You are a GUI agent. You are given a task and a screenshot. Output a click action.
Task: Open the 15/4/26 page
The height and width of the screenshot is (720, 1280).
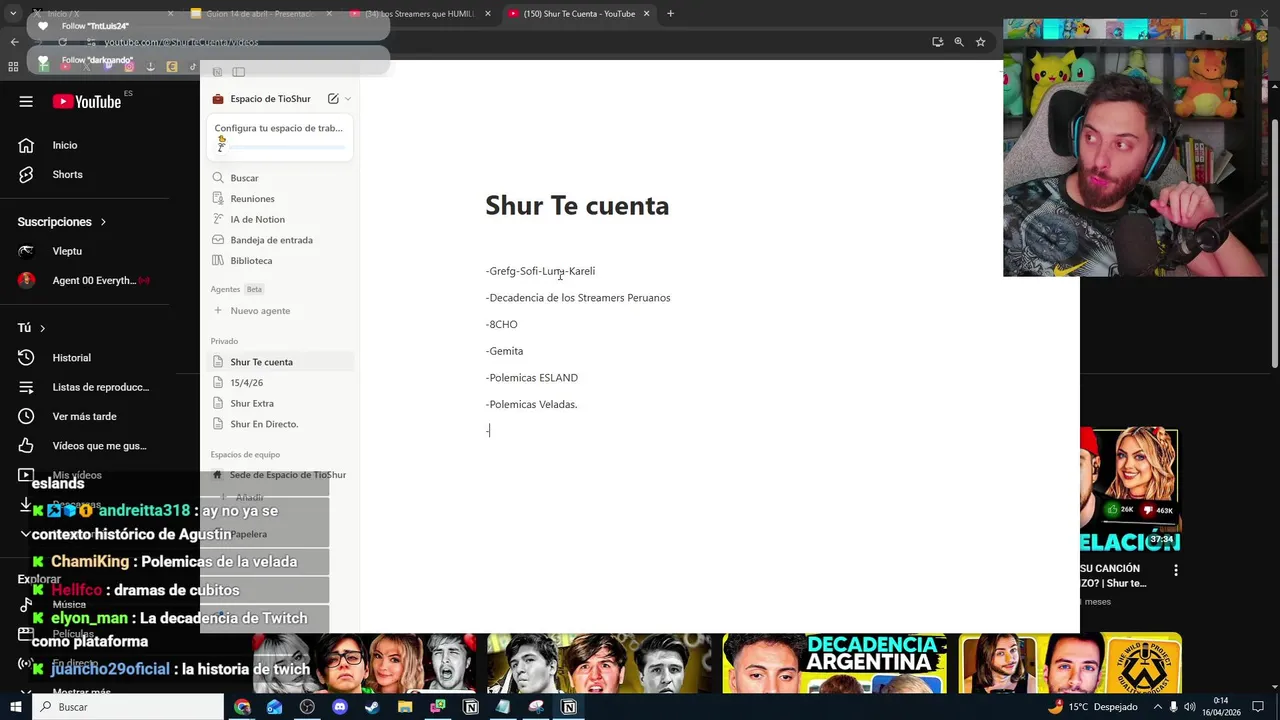tap(246, 383)
